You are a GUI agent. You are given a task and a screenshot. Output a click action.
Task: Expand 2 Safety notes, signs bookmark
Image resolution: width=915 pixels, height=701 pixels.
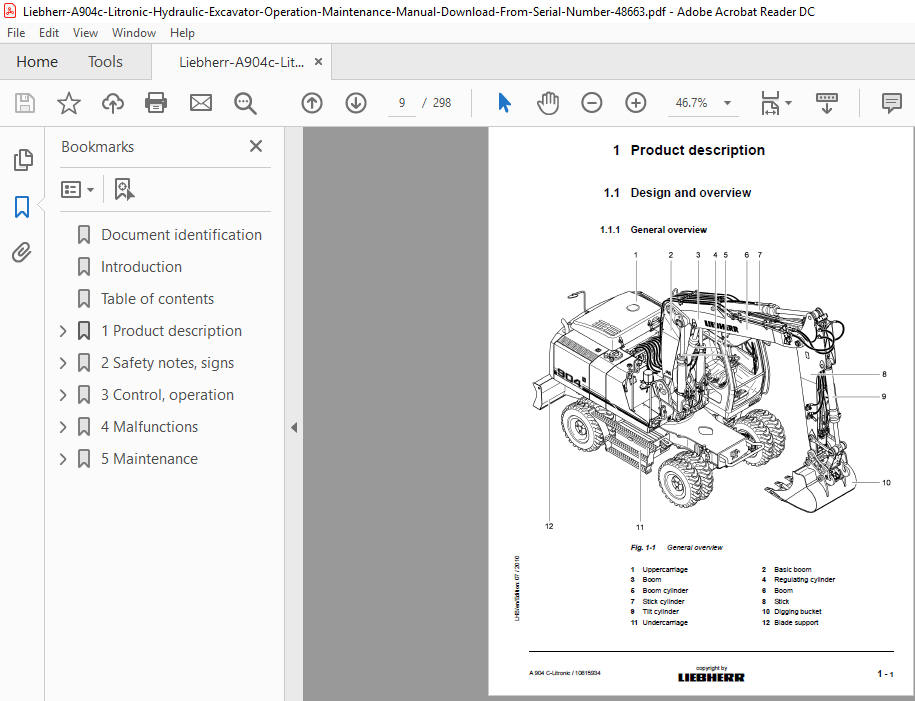63,363
